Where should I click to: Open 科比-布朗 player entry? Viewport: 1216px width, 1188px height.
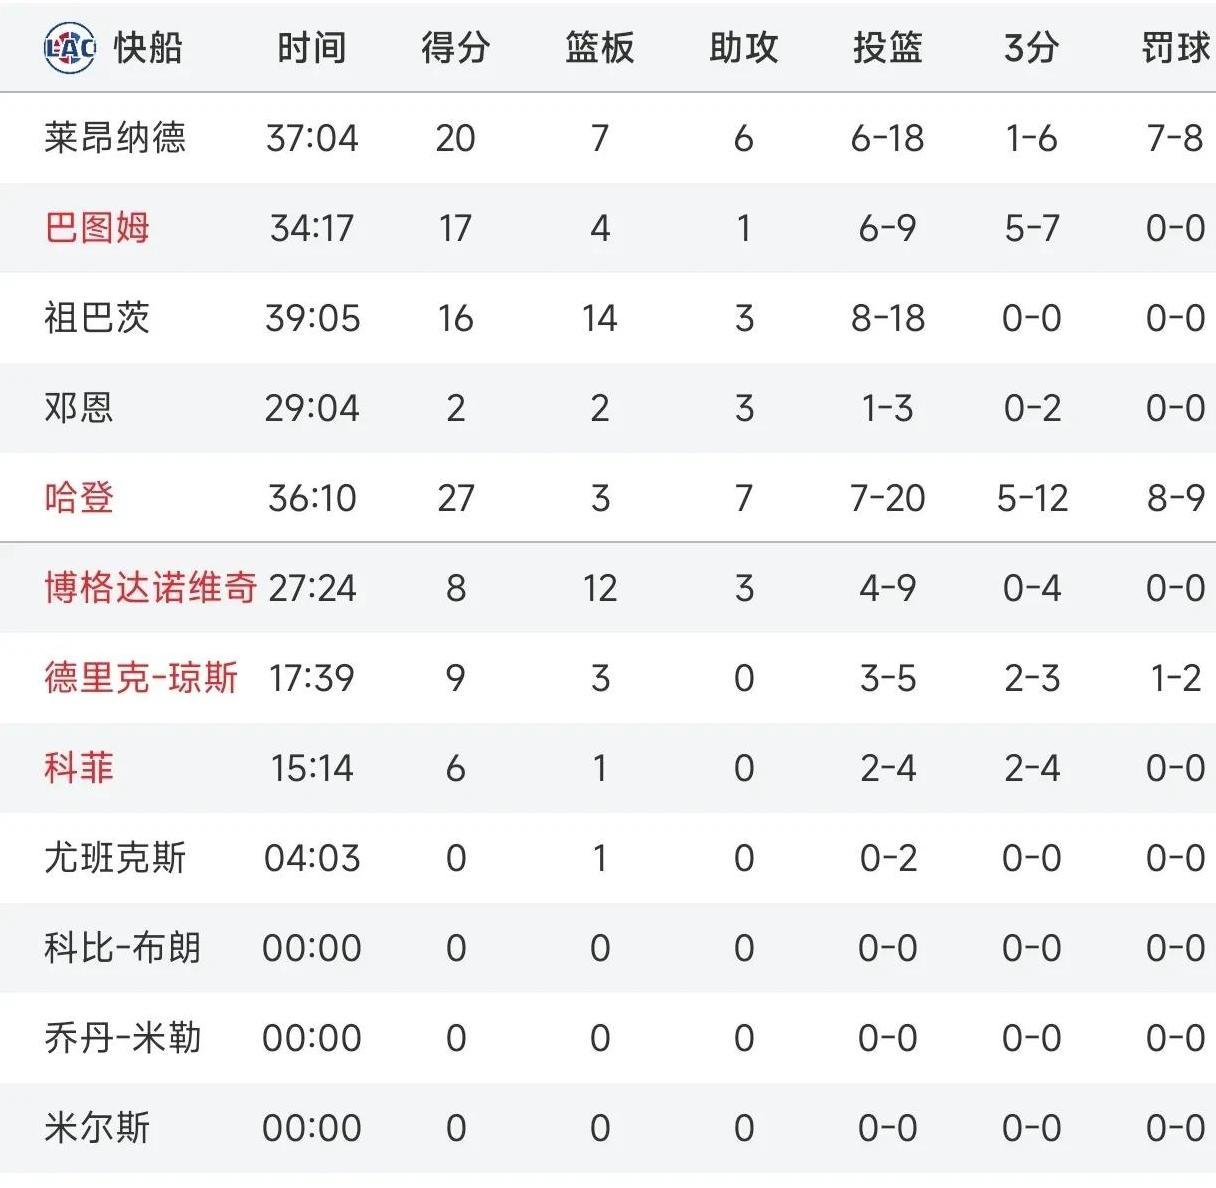point(122,947)
